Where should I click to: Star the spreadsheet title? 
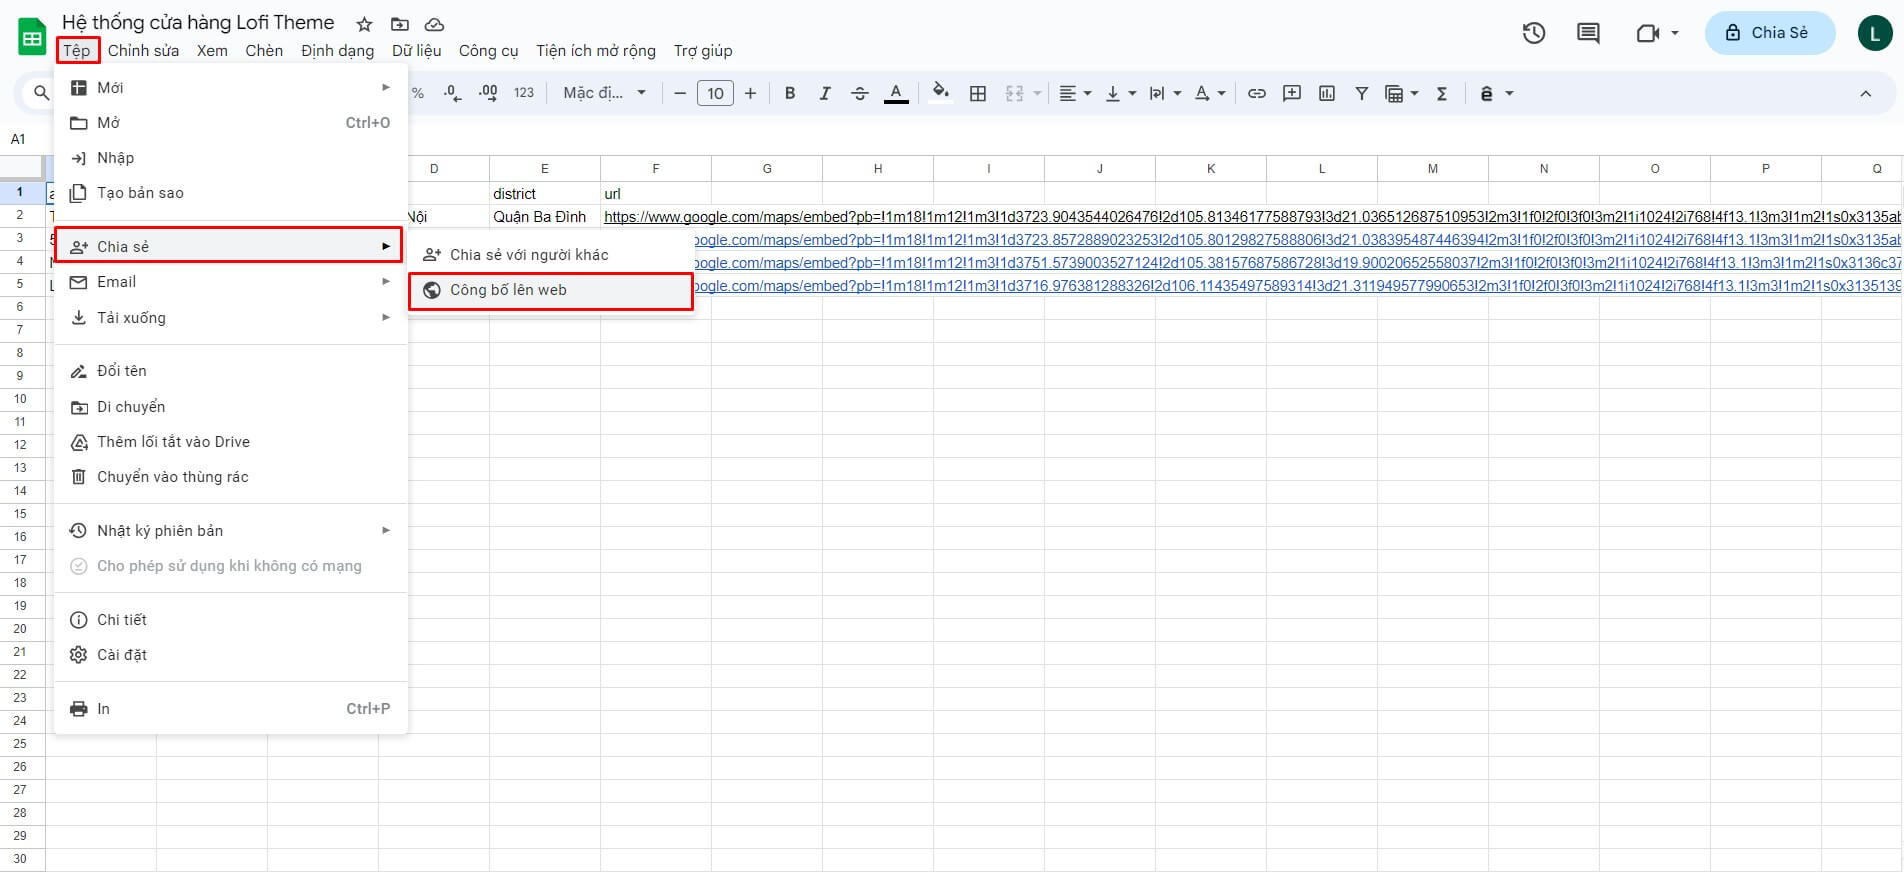[364, 24]
